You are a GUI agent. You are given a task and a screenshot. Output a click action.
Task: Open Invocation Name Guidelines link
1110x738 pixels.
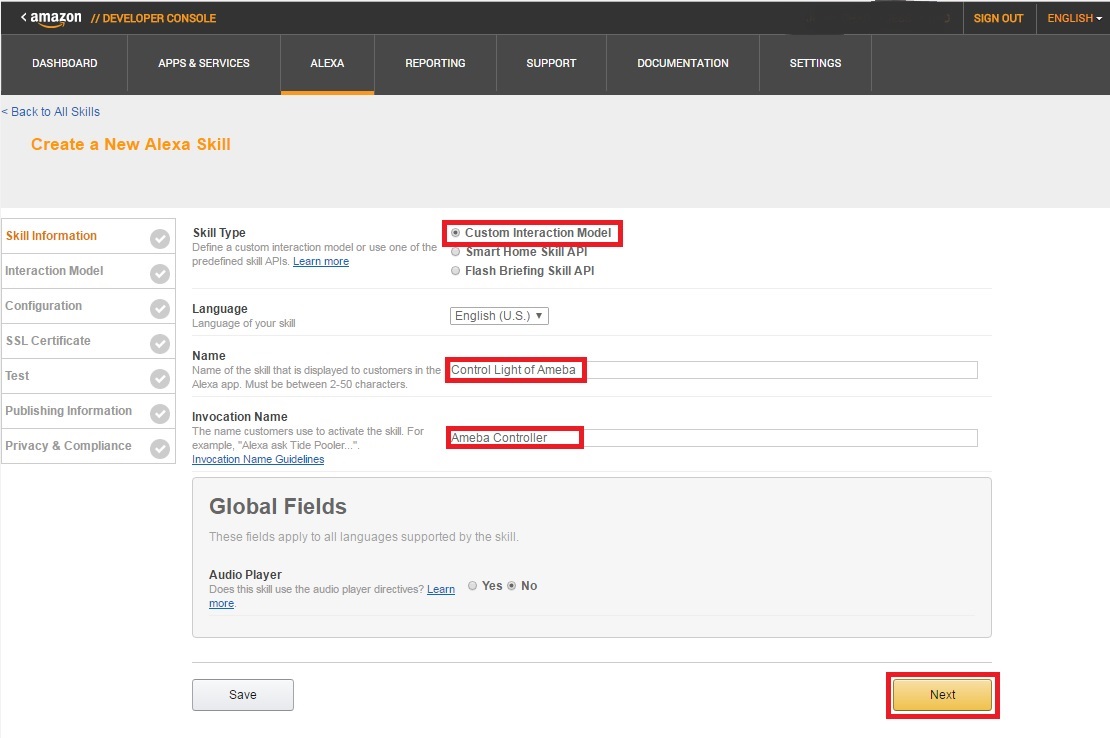pyautogui.click(x=258, y=460)
